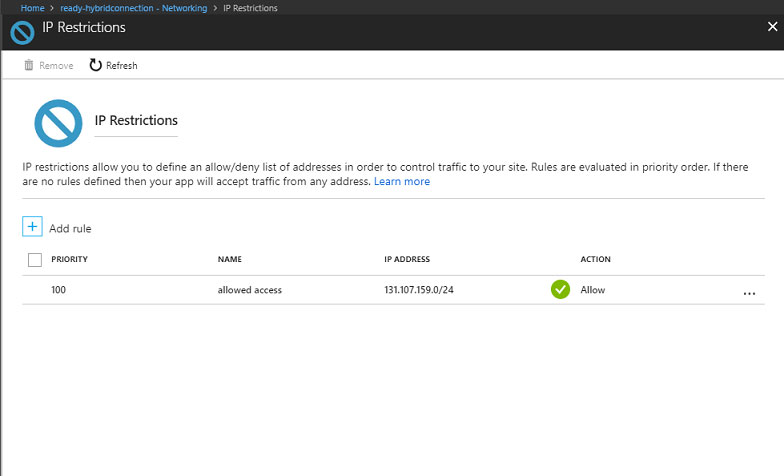
Task: Sort by the PRIORITY column header
Action: 70,259
